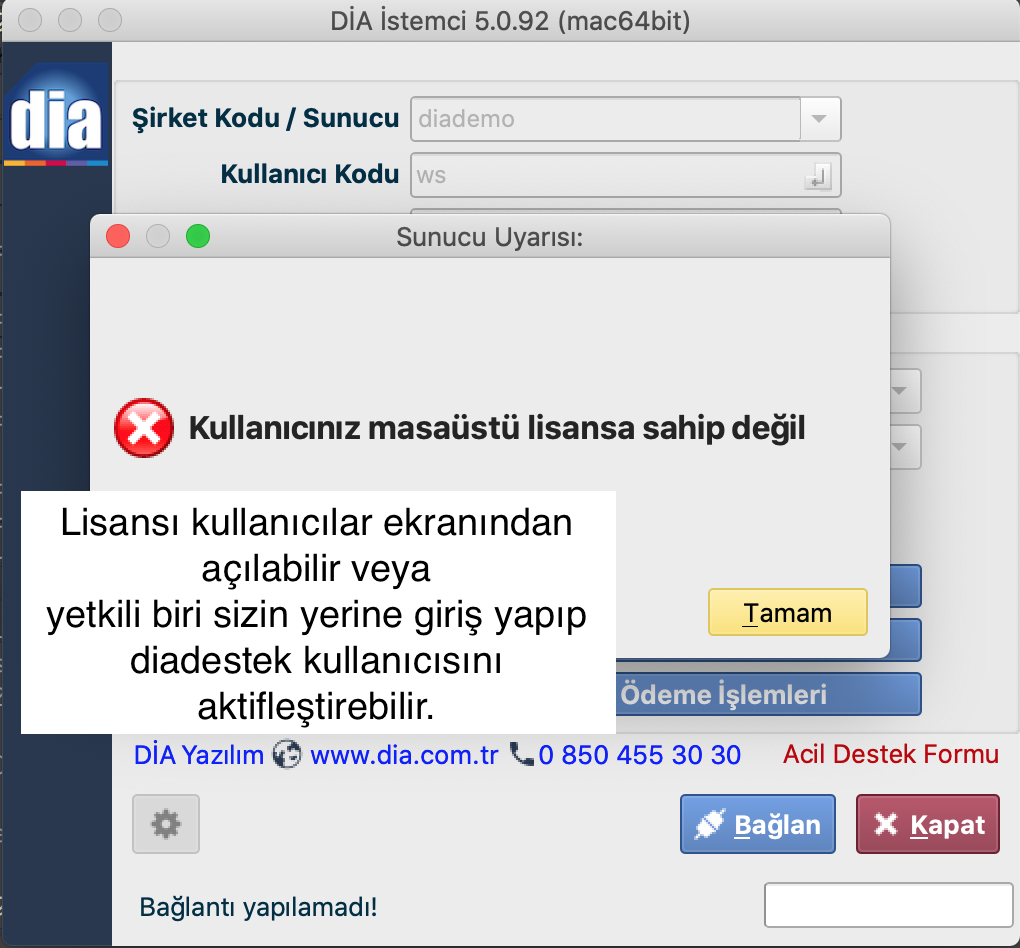The image size is (1020, 948).
Task: Open the upper dropdown arrow behind the dialog
Action: (903, 391)
